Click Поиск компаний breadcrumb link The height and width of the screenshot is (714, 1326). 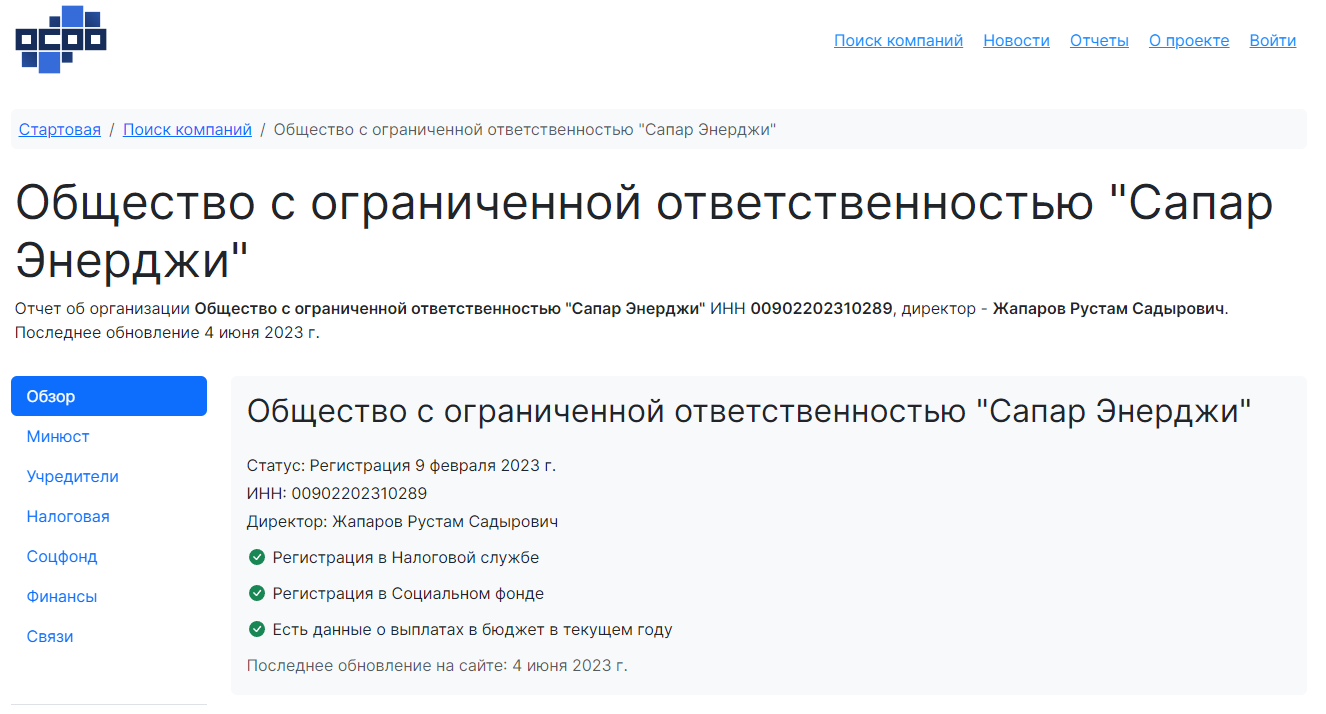pos(187,129)
